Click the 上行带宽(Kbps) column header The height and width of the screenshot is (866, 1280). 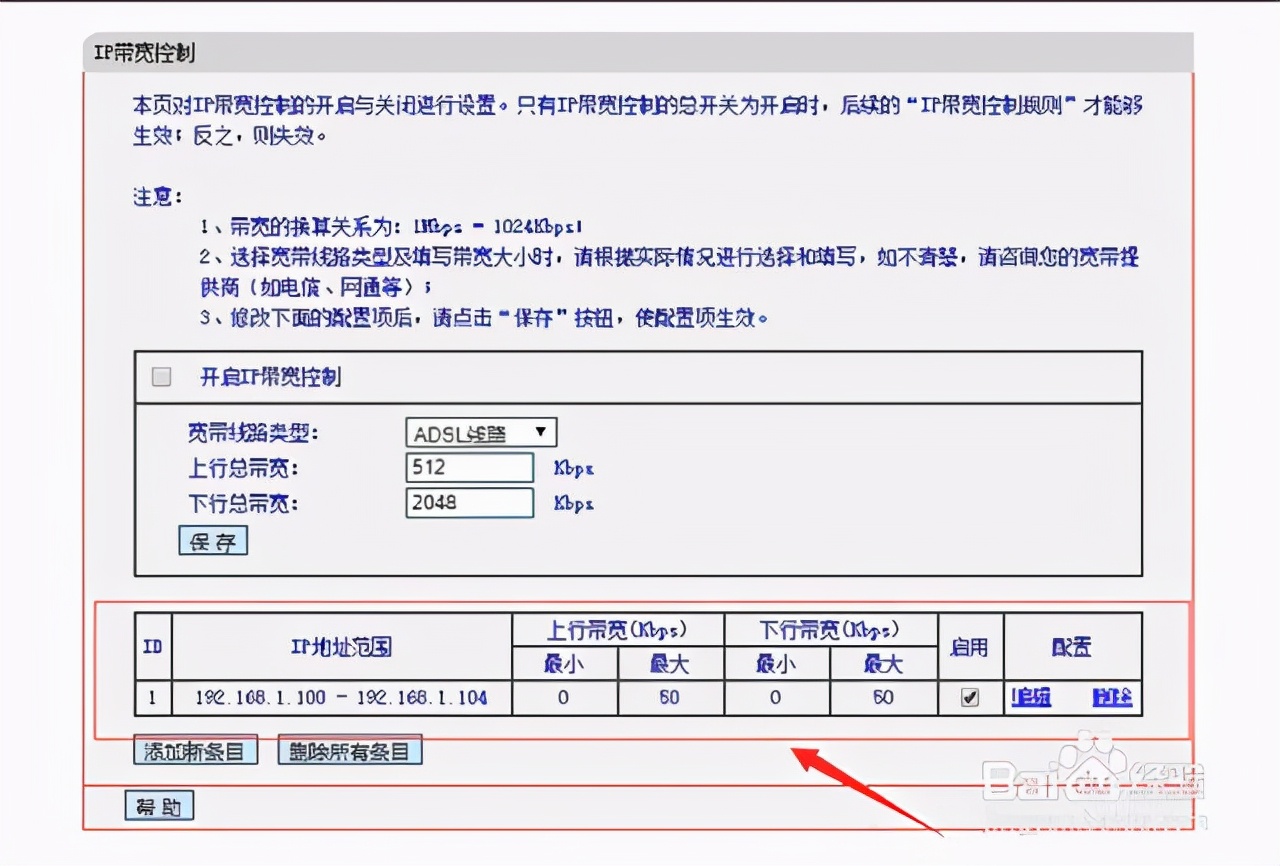(x=617, y=630)
